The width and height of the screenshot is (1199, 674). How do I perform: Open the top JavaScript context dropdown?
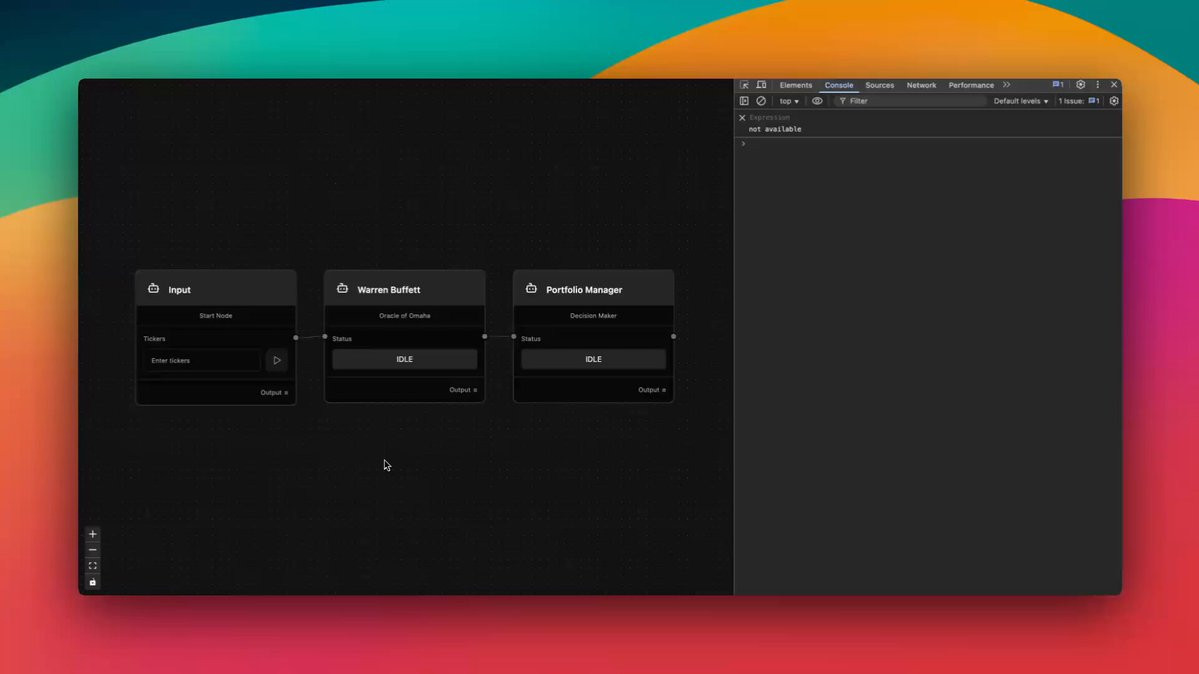[789, 101]
